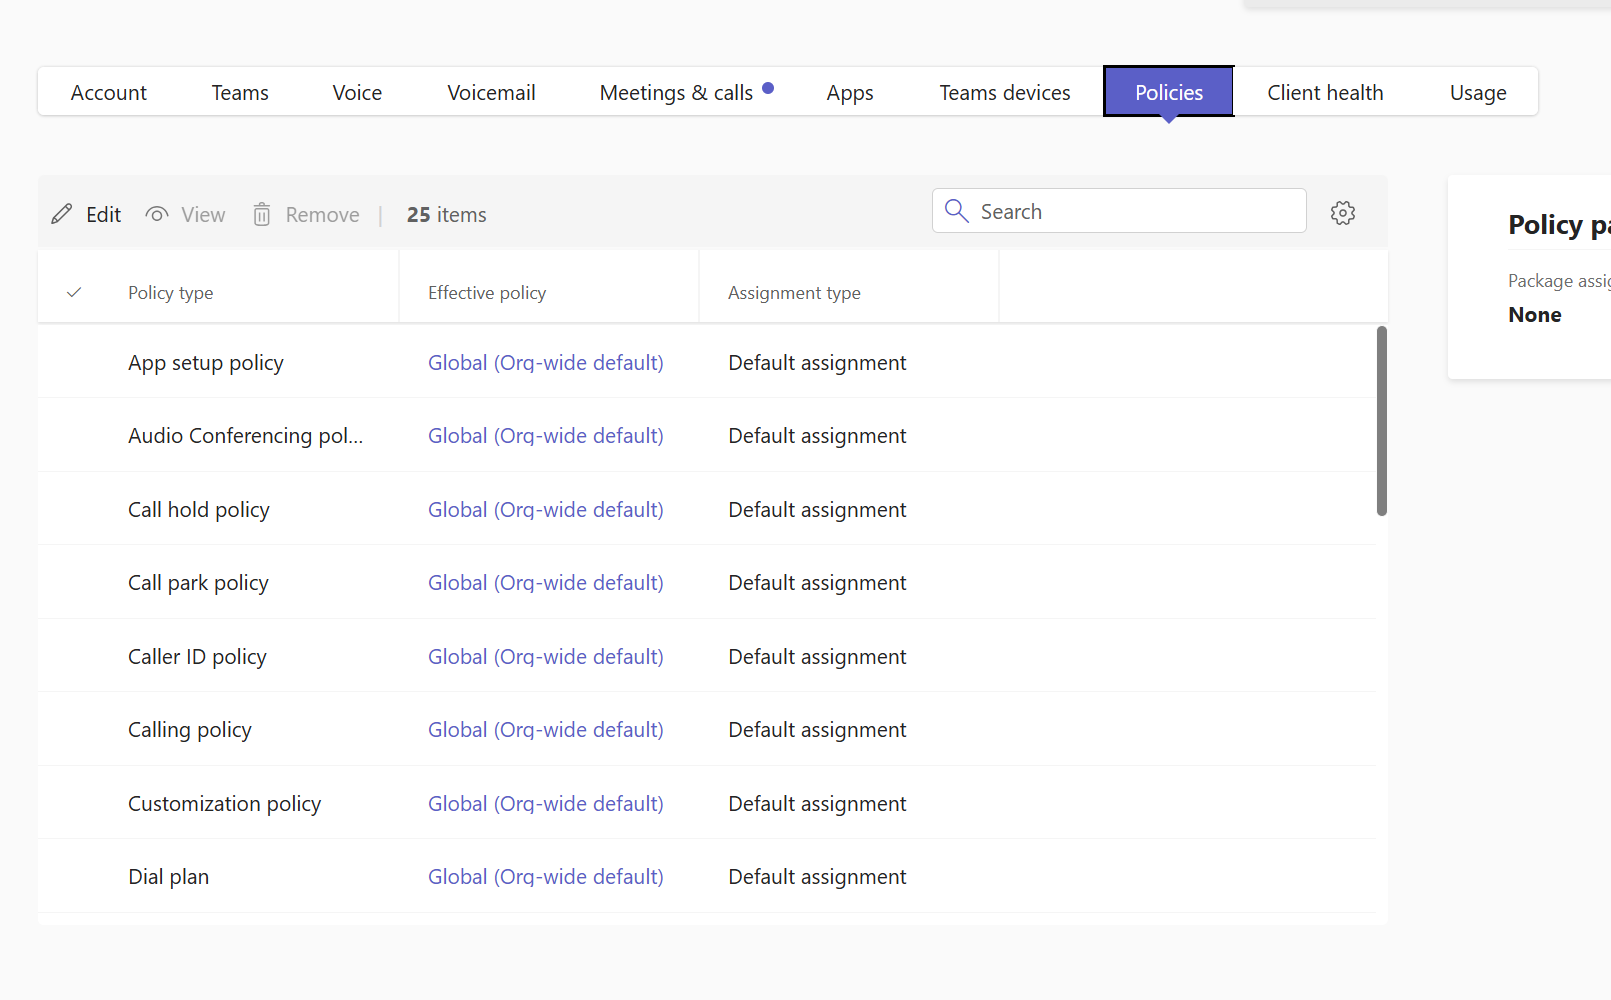Select the Client health tab
The height and width of the screenshot is (1000, 1611).
pos(1325,93)
